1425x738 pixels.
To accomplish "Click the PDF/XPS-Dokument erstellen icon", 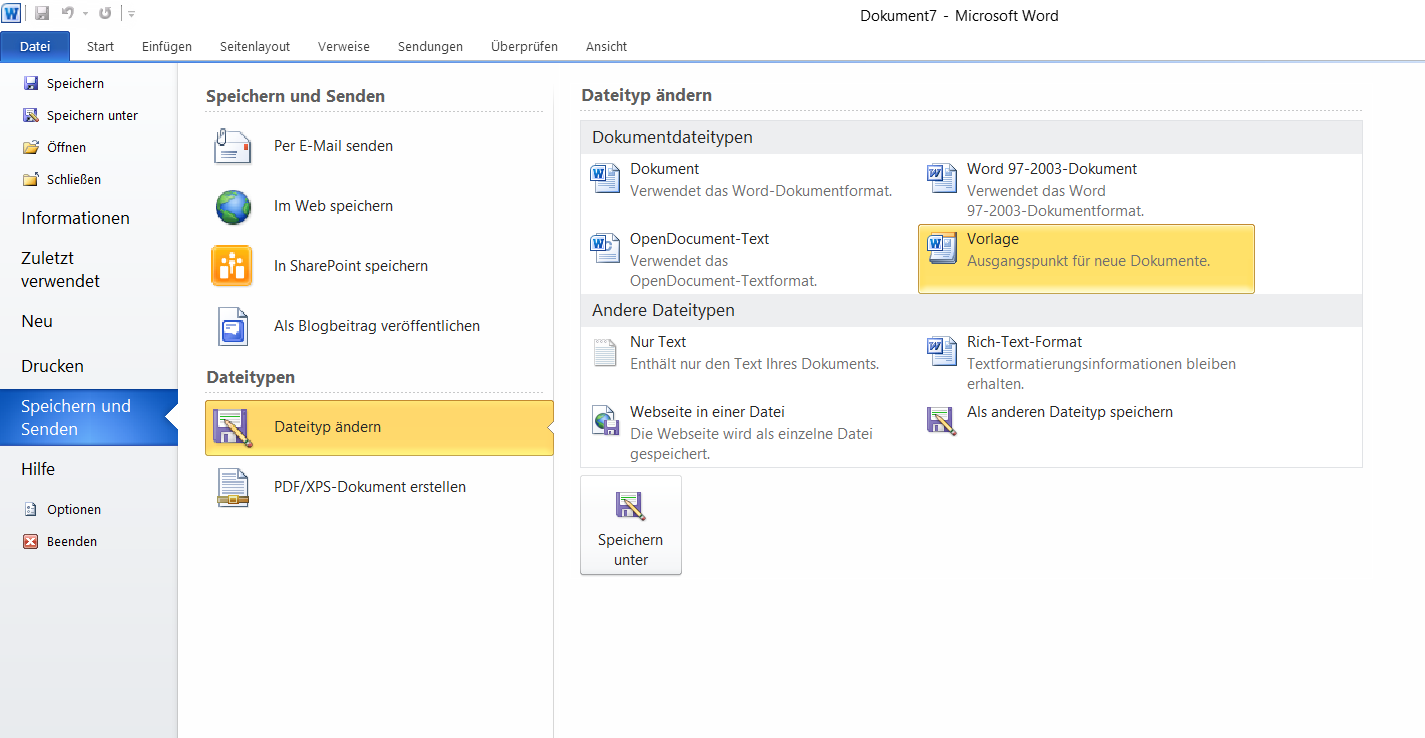I will tap(232, 487).
